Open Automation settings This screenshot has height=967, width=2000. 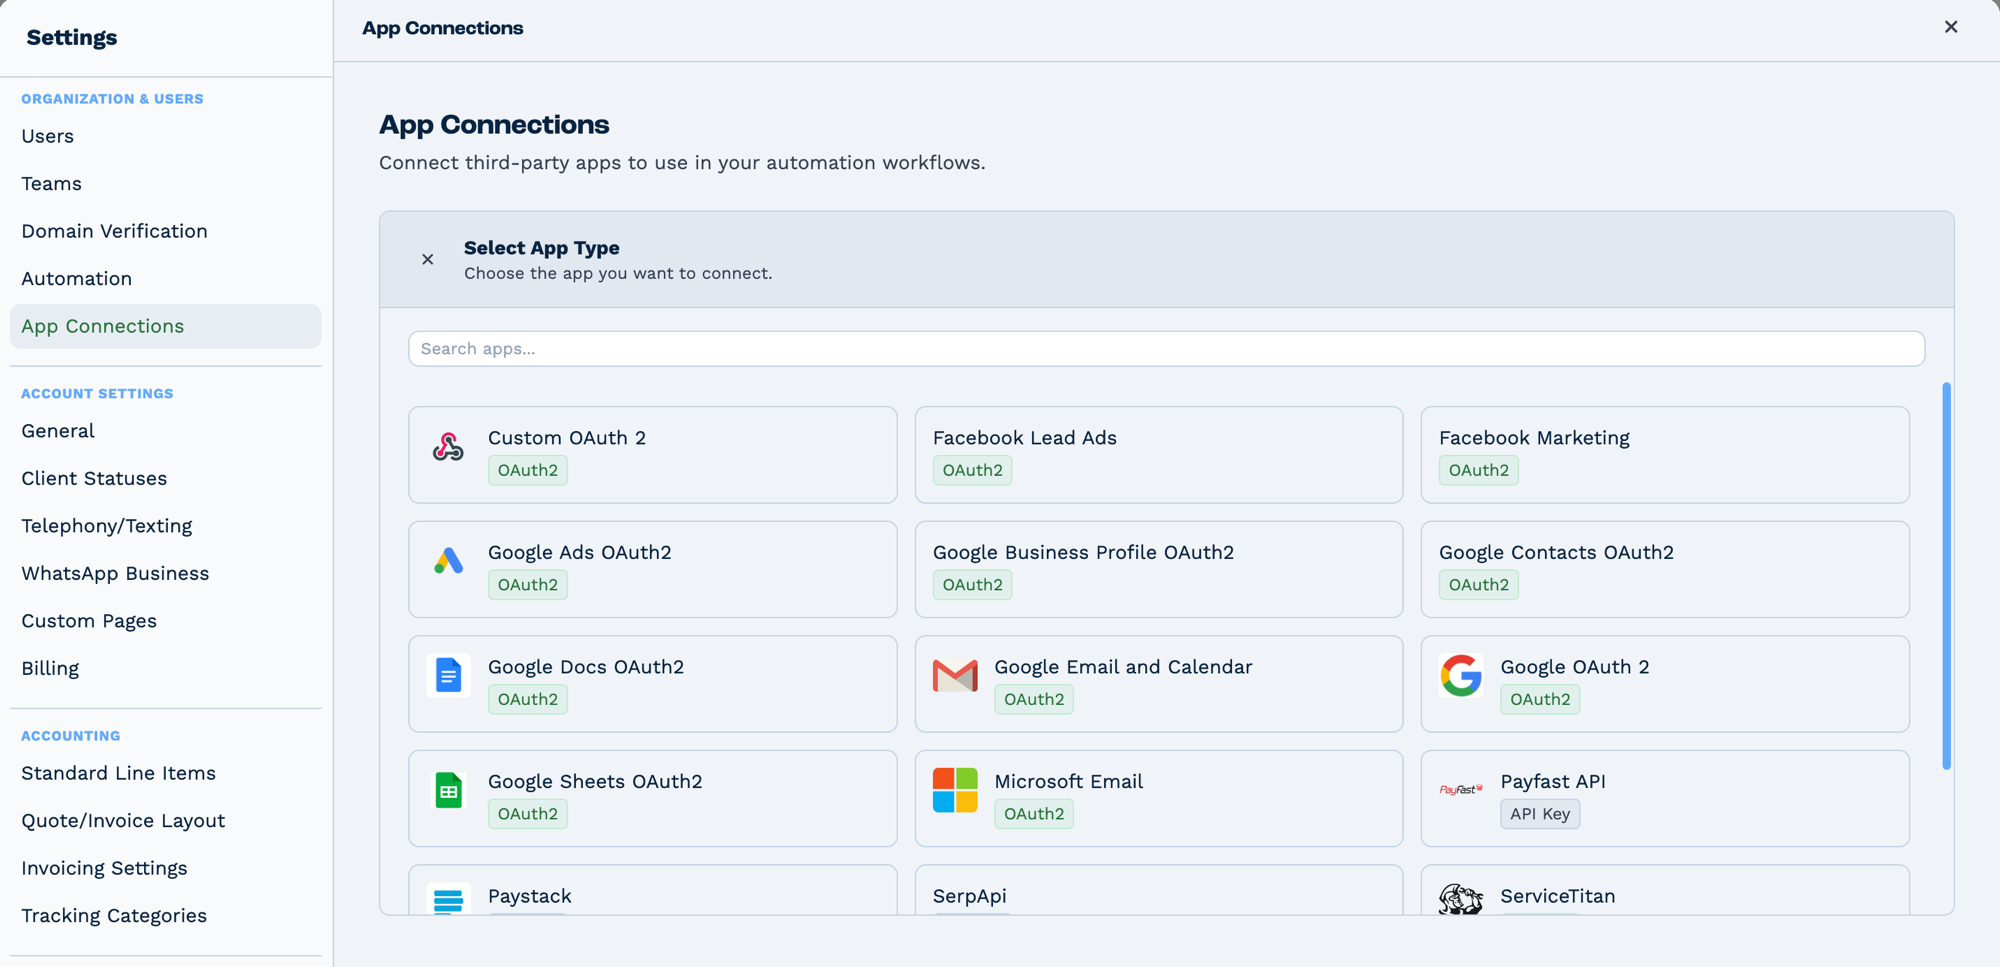click(77, 279)
